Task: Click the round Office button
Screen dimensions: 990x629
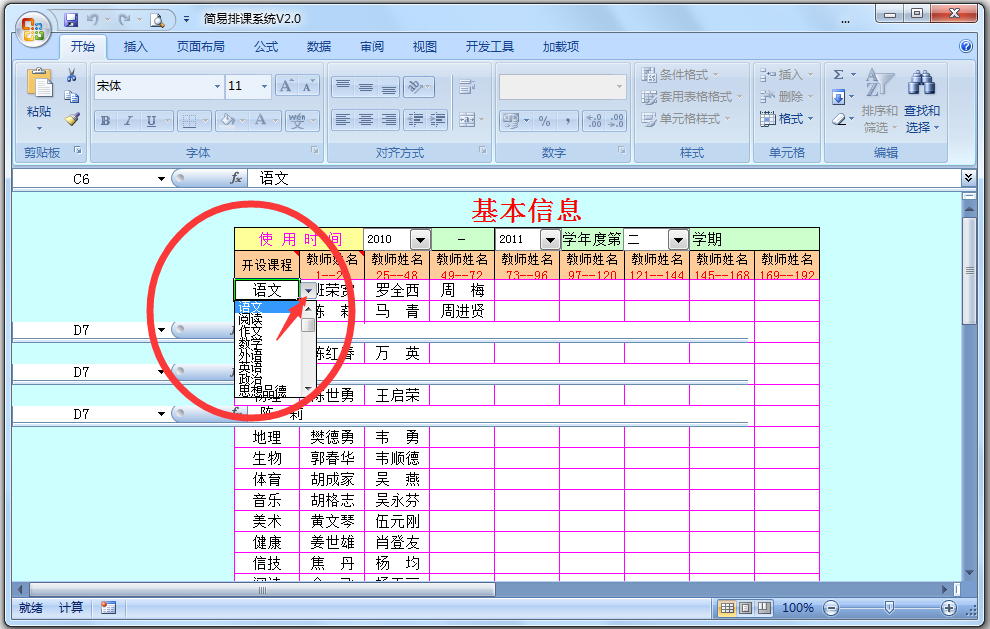Action: coord(33,25)
